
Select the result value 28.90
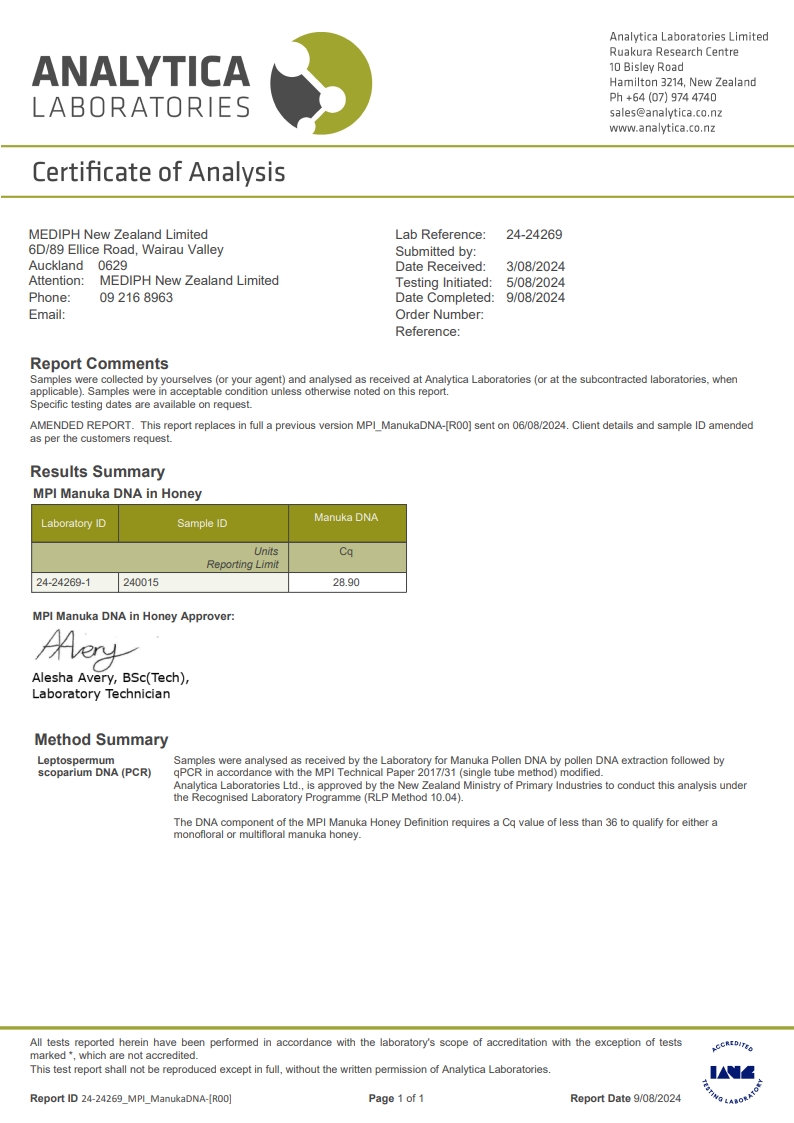click(347, 582)
